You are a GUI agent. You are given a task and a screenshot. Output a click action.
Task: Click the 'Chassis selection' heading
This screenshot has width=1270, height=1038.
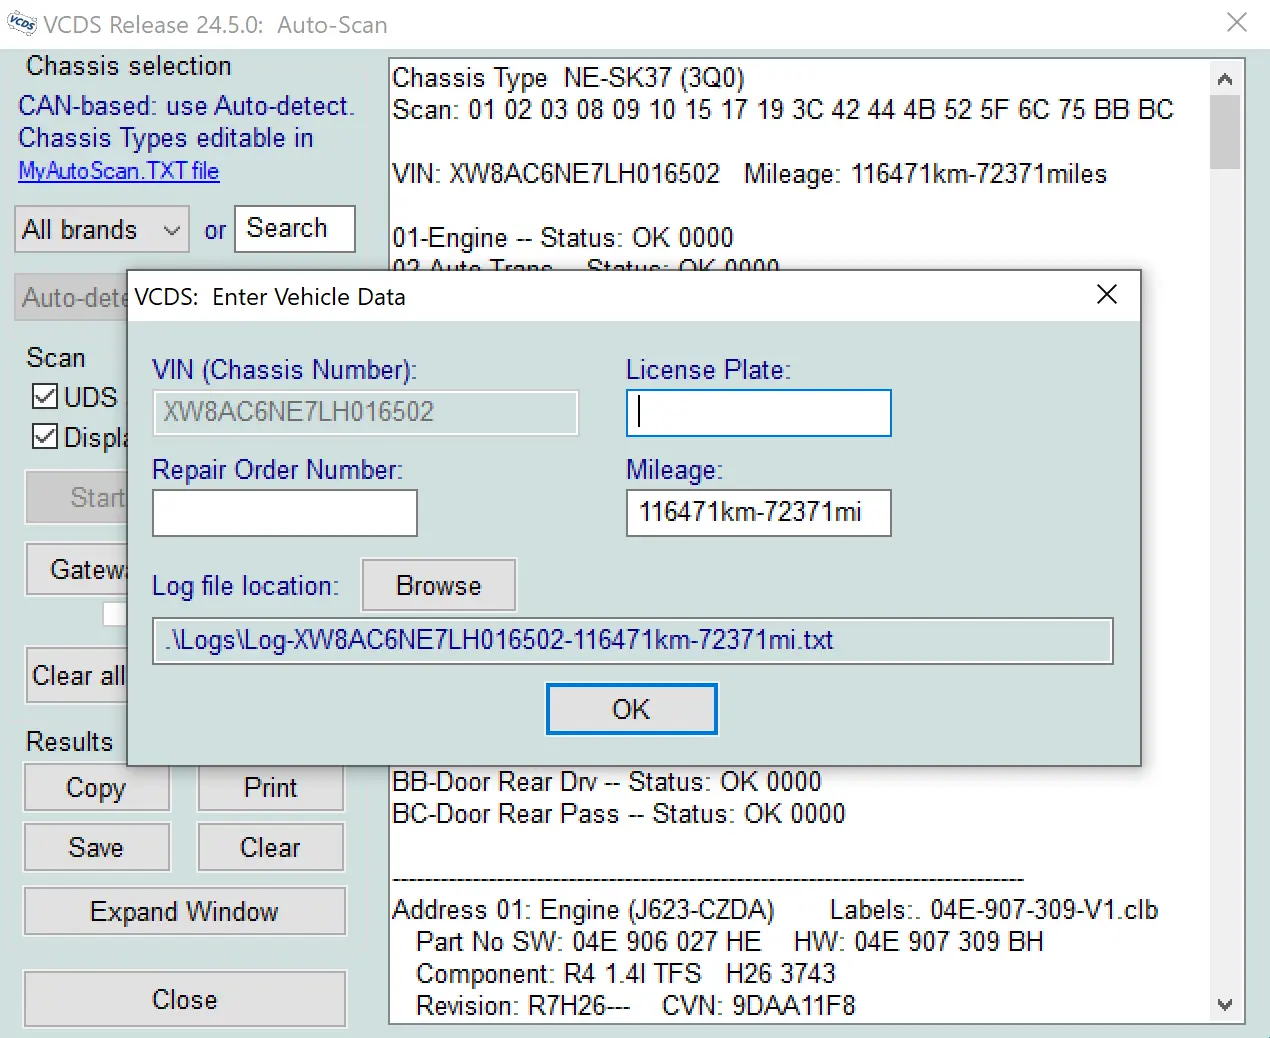(129, 66)
